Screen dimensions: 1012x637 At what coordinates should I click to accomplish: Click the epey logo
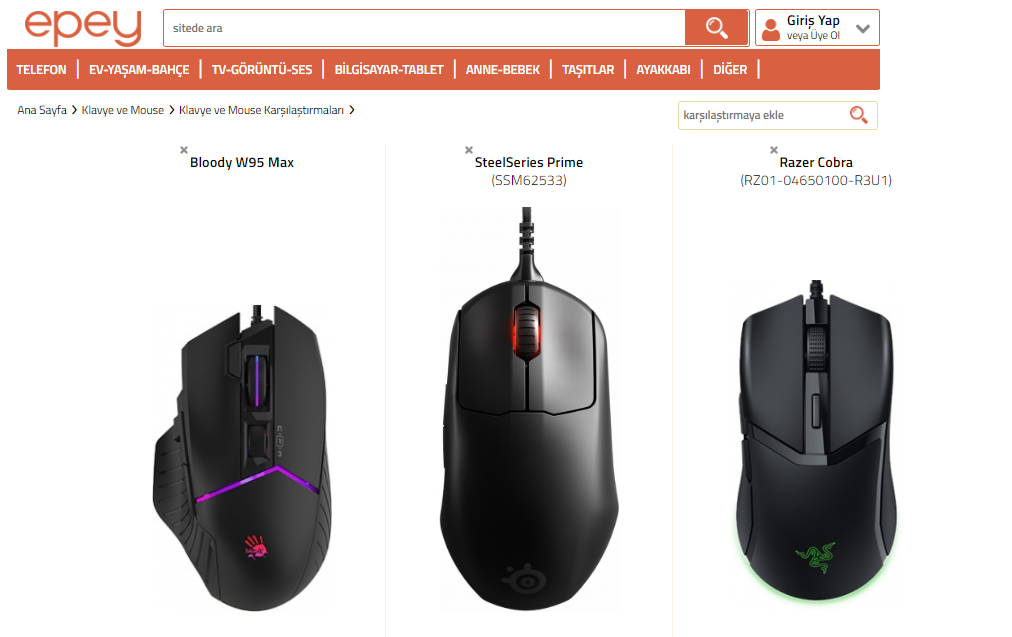[x=83, y=28]
